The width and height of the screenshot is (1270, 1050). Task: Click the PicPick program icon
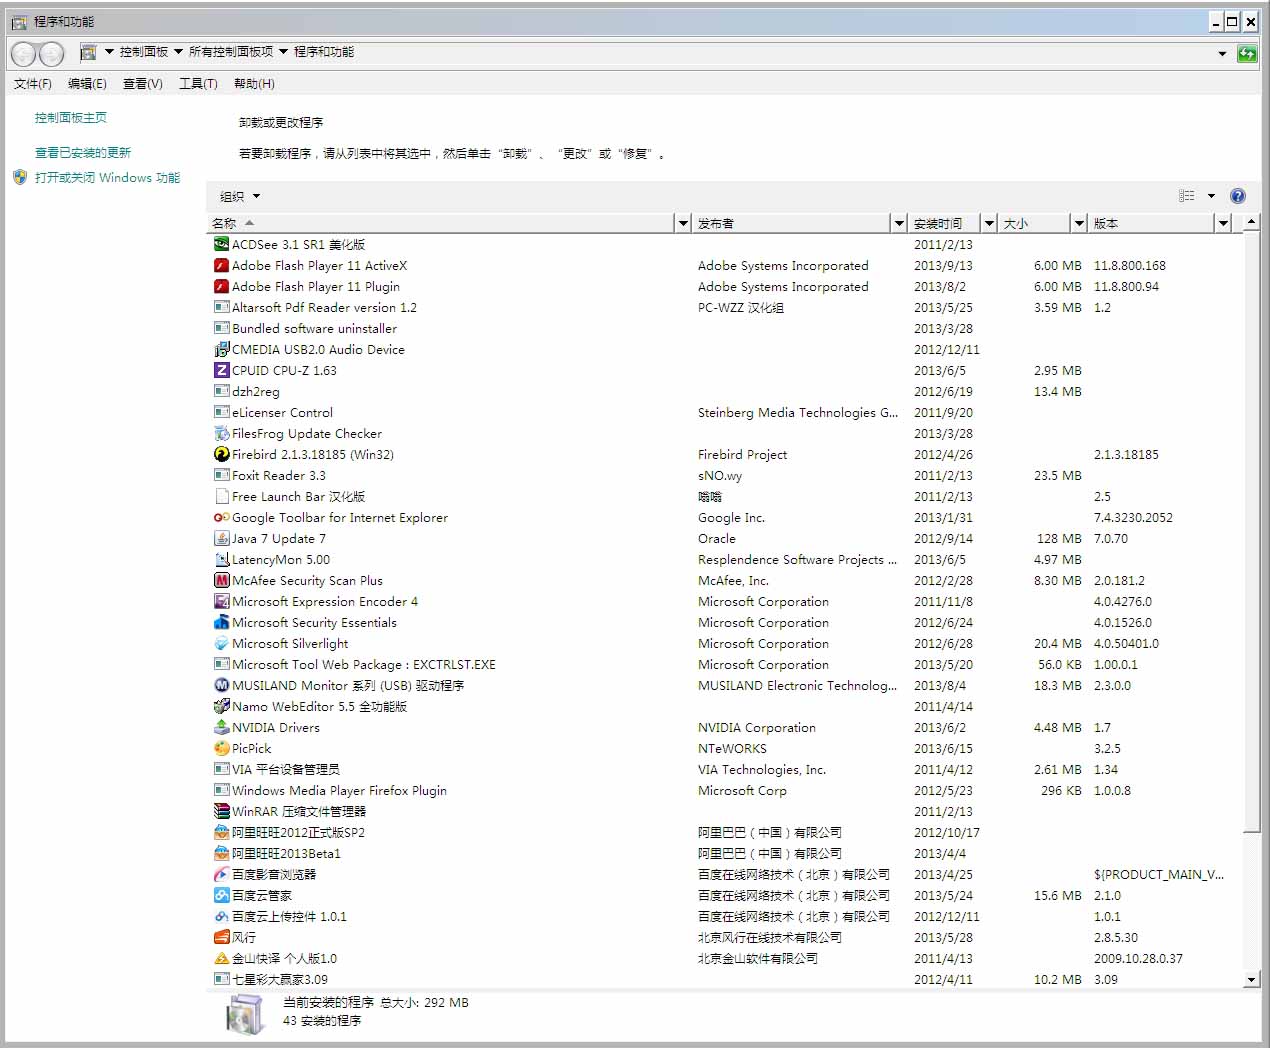coord(222,748)
